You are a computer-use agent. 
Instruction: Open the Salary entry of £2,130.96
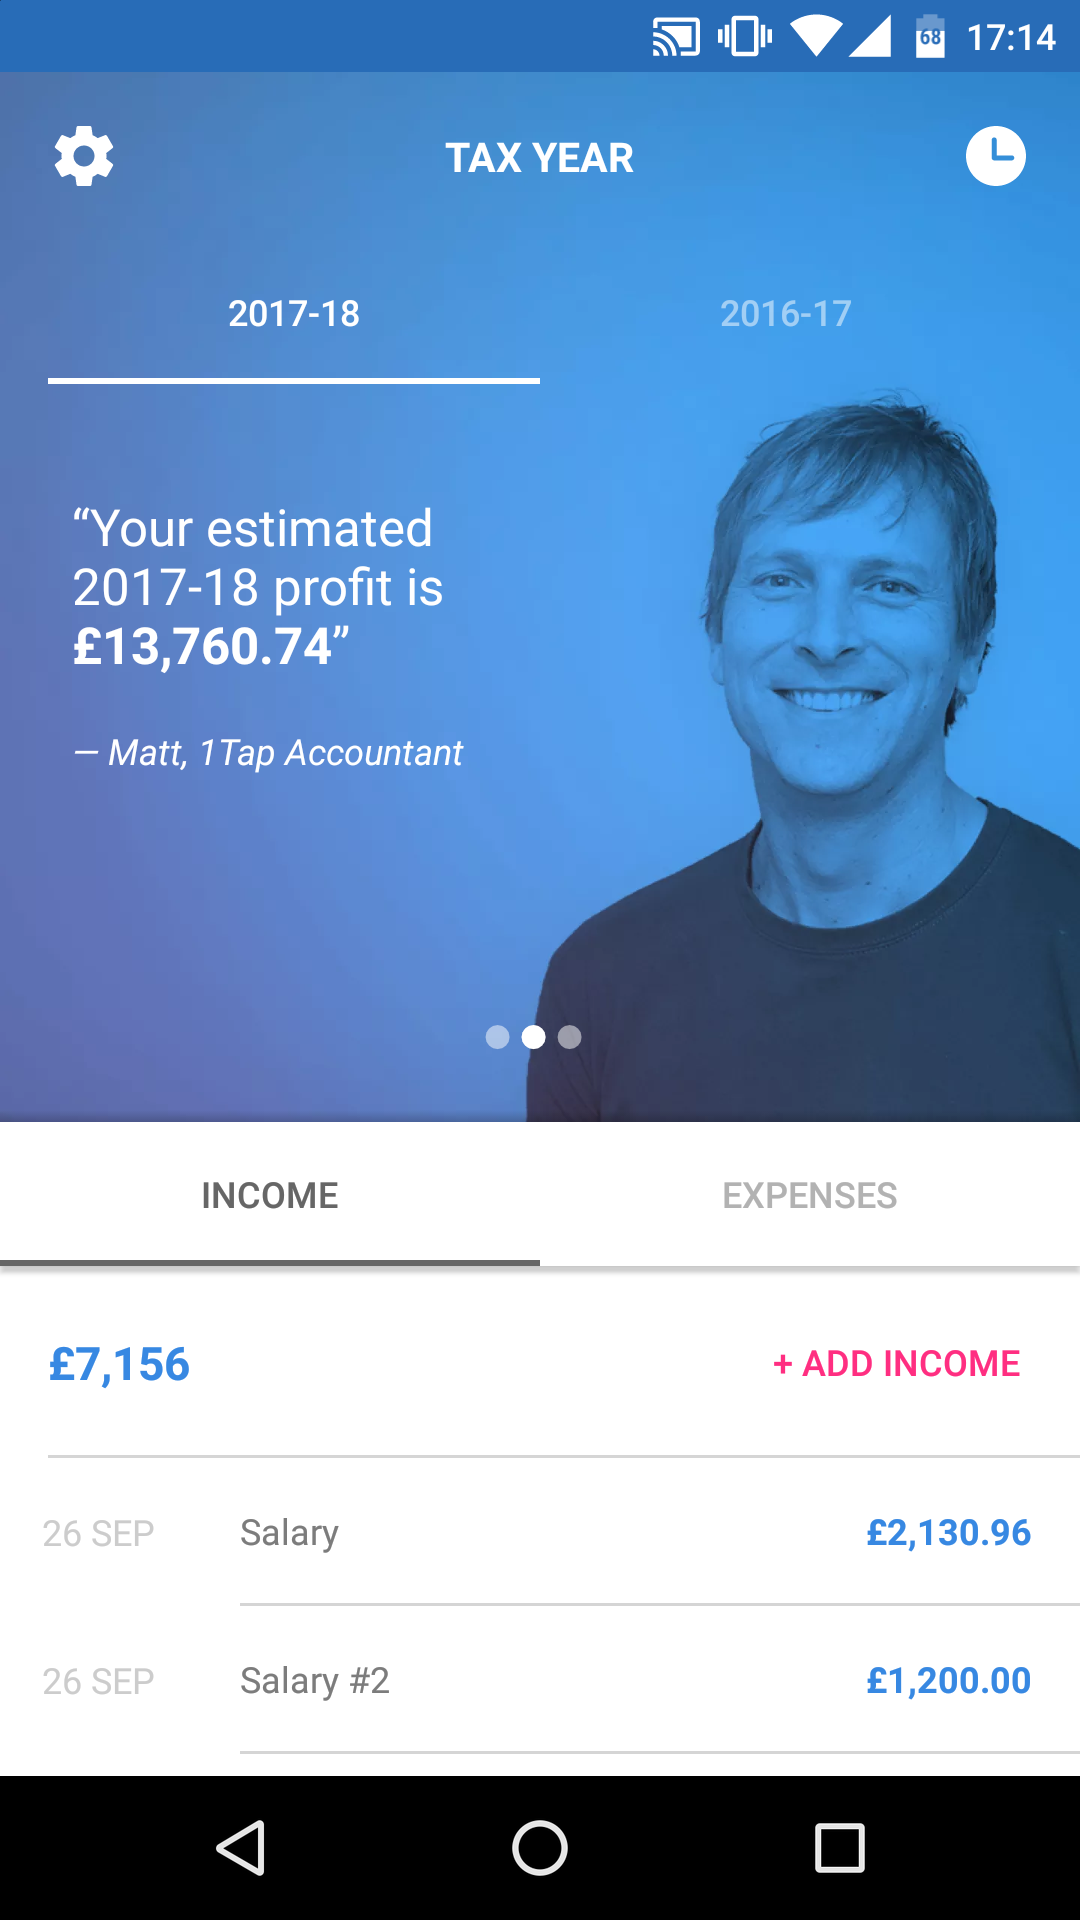540,1532
